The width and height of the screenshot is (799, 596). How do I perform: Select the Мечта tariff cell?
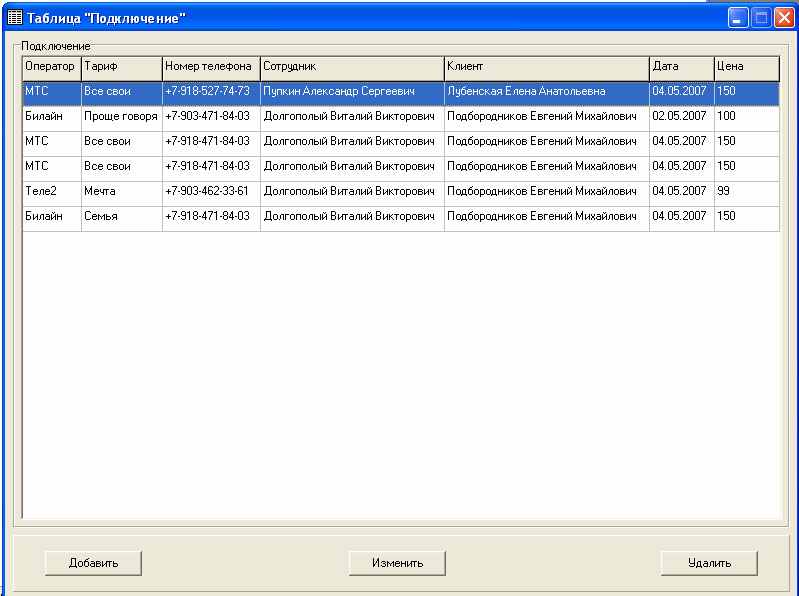[x=122, y=194]
